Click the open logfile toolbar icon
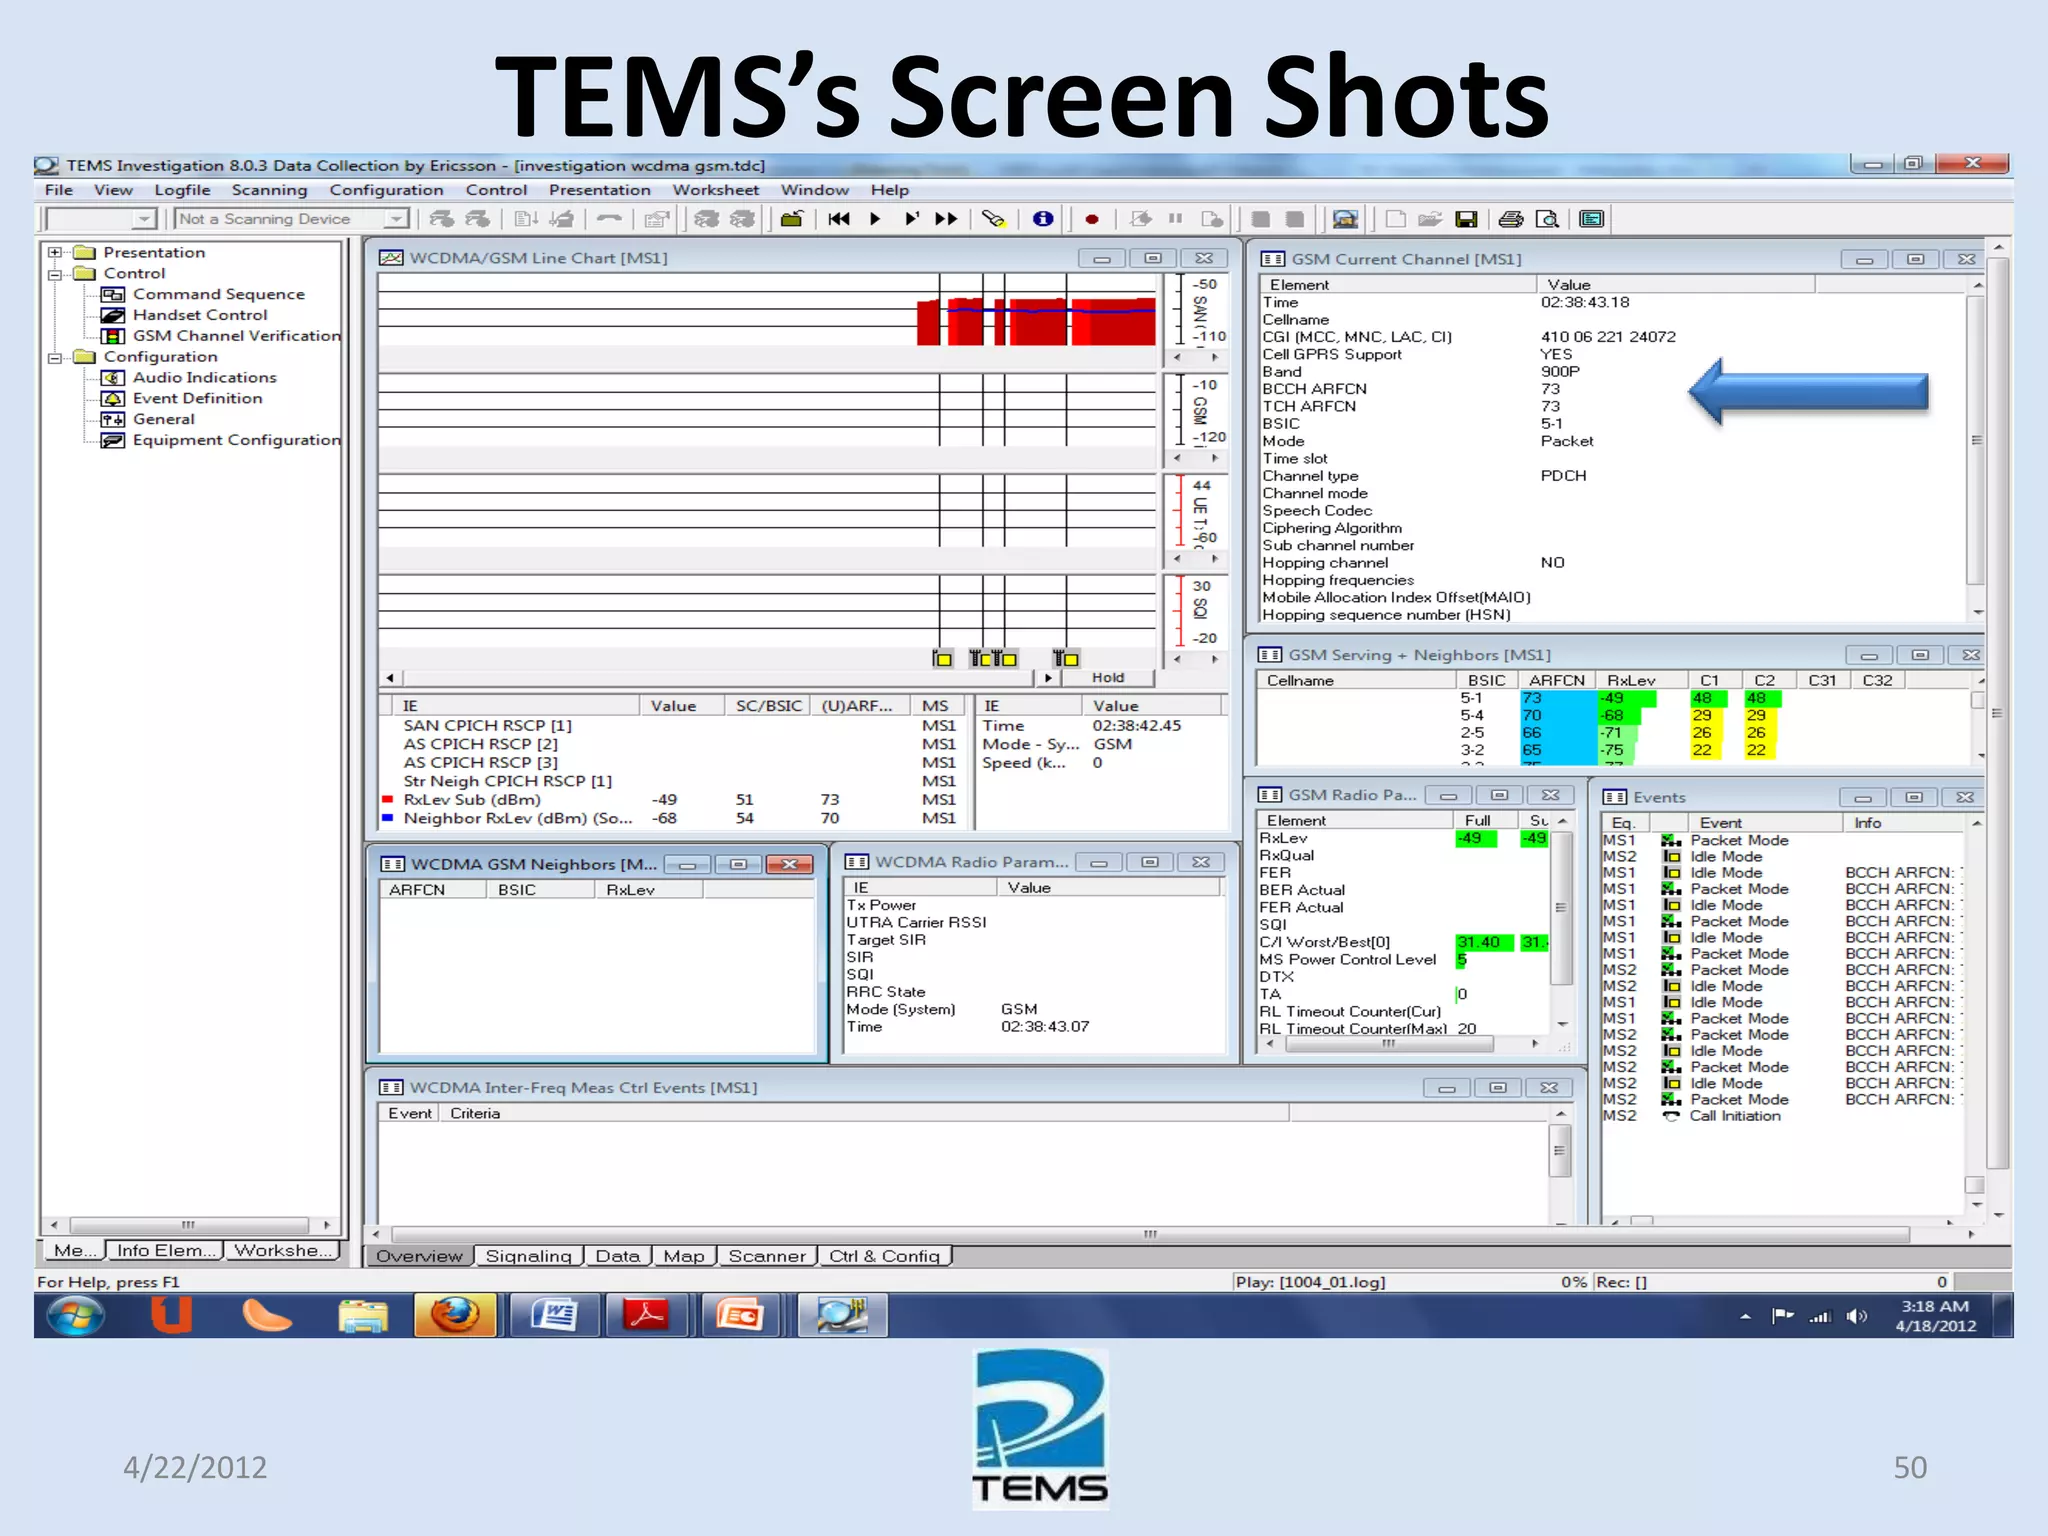The image size is (2048, 1536). (x=792, y=219)
